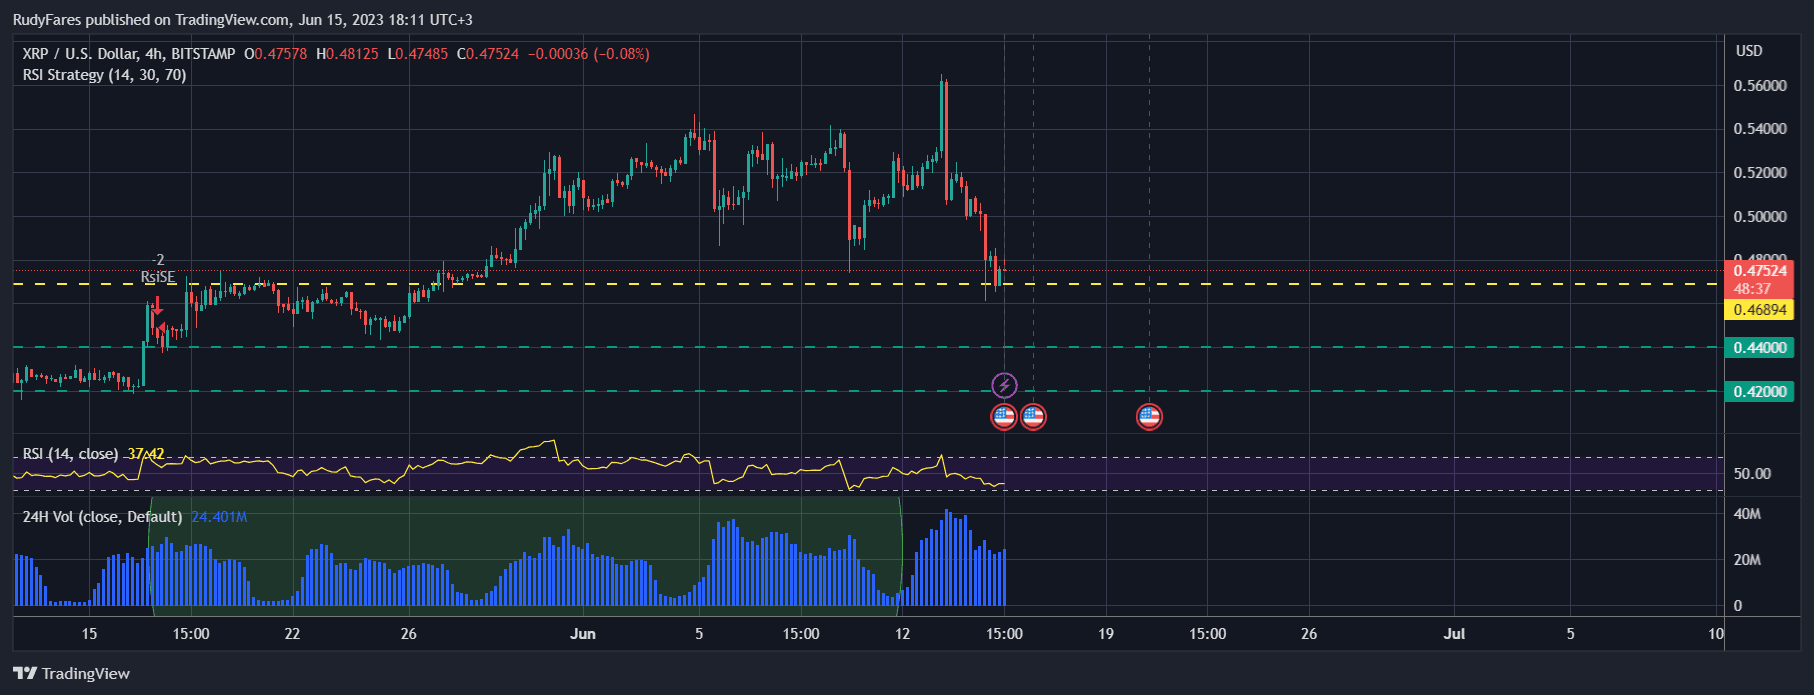Select the RSI Strategy (14, 30, 70) legend
The height and width of the screenshot is (695, 1814).
[x=104, y=75]
